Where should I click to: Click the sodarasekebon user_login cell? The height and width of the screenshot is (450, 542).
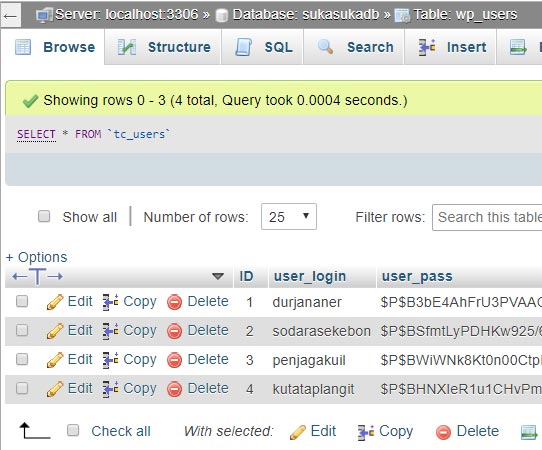[321, 331]
